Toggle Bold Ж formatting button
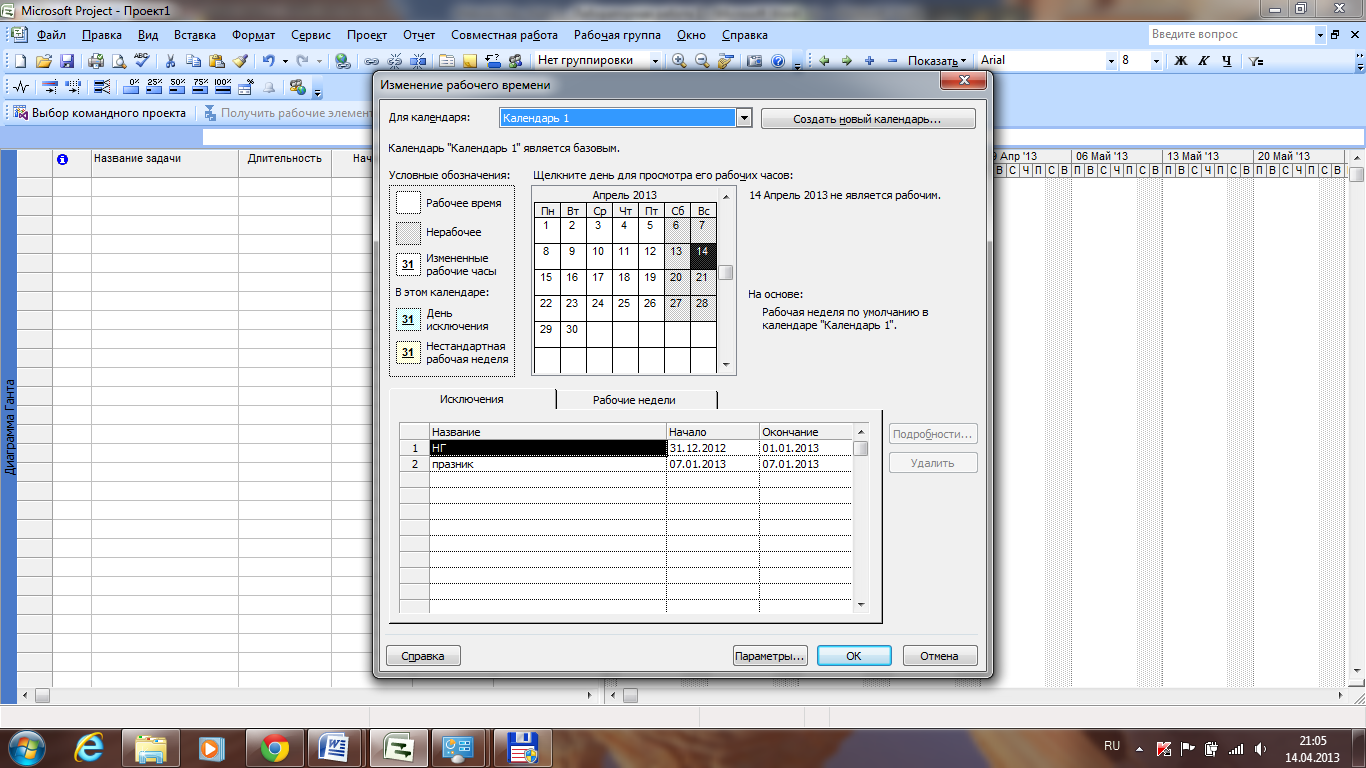 click(x=1180, y=61)
